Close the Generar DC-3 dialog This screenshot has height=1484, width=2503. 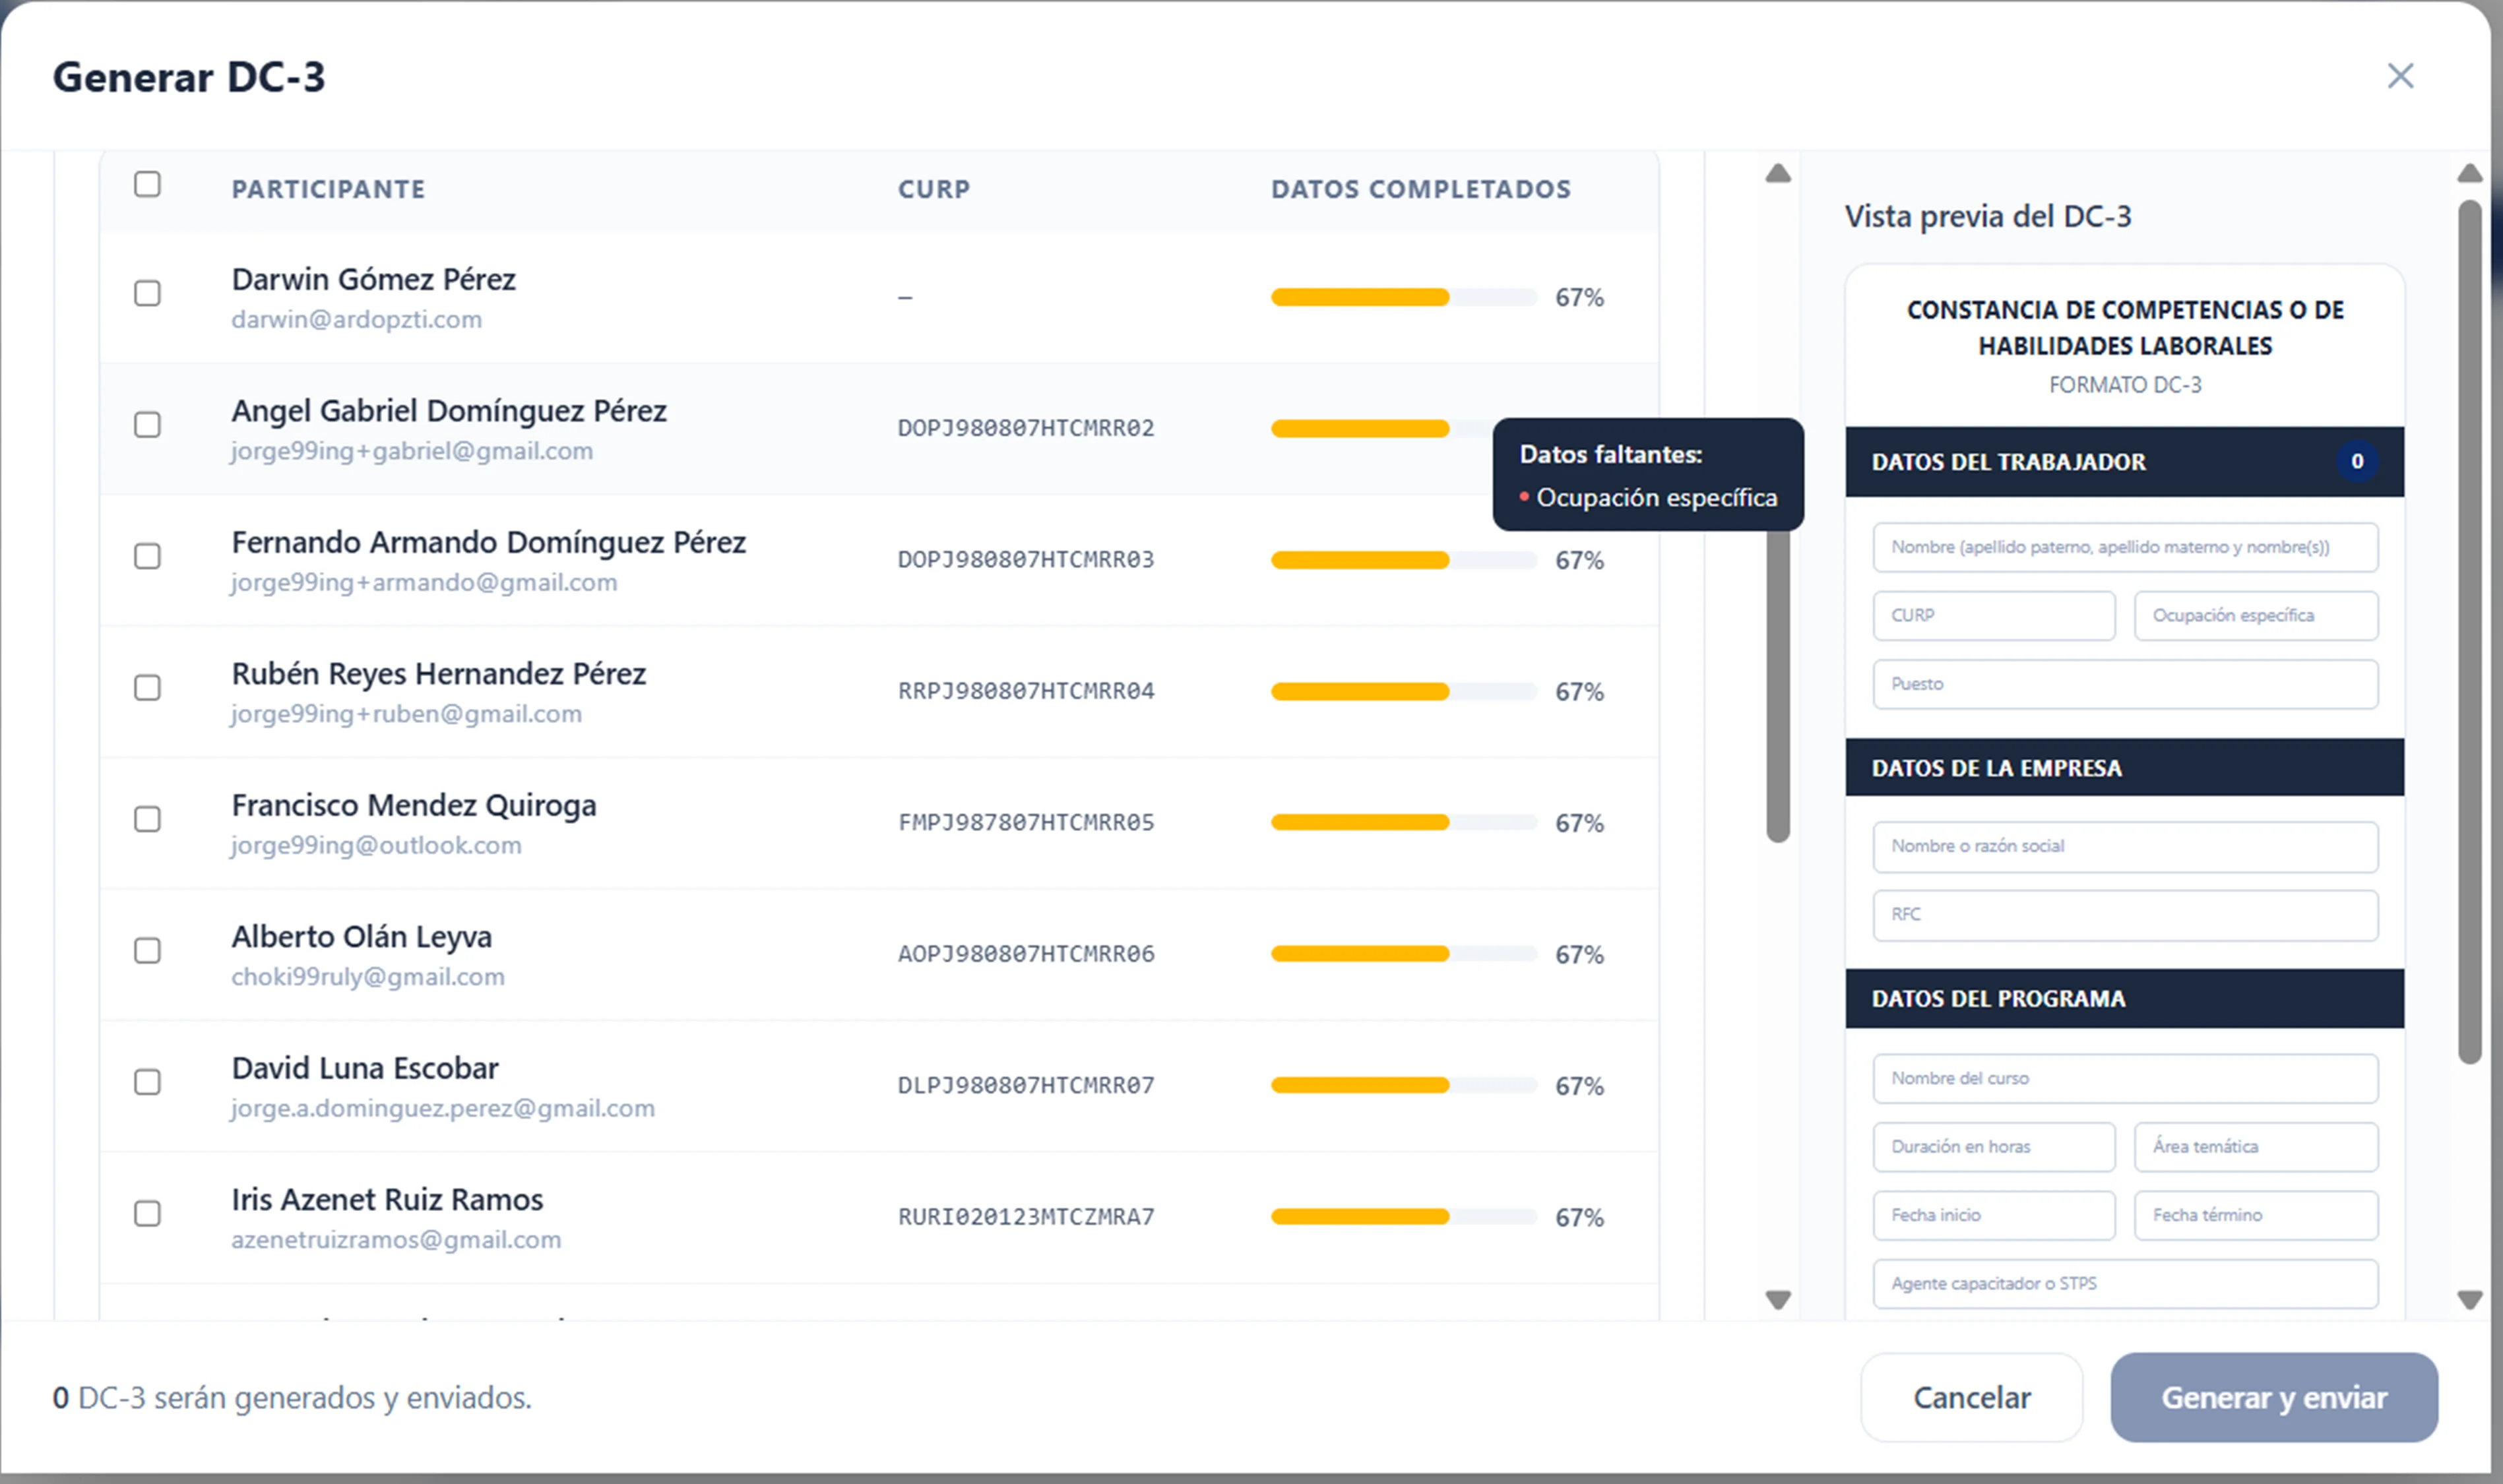(2400, 76)
